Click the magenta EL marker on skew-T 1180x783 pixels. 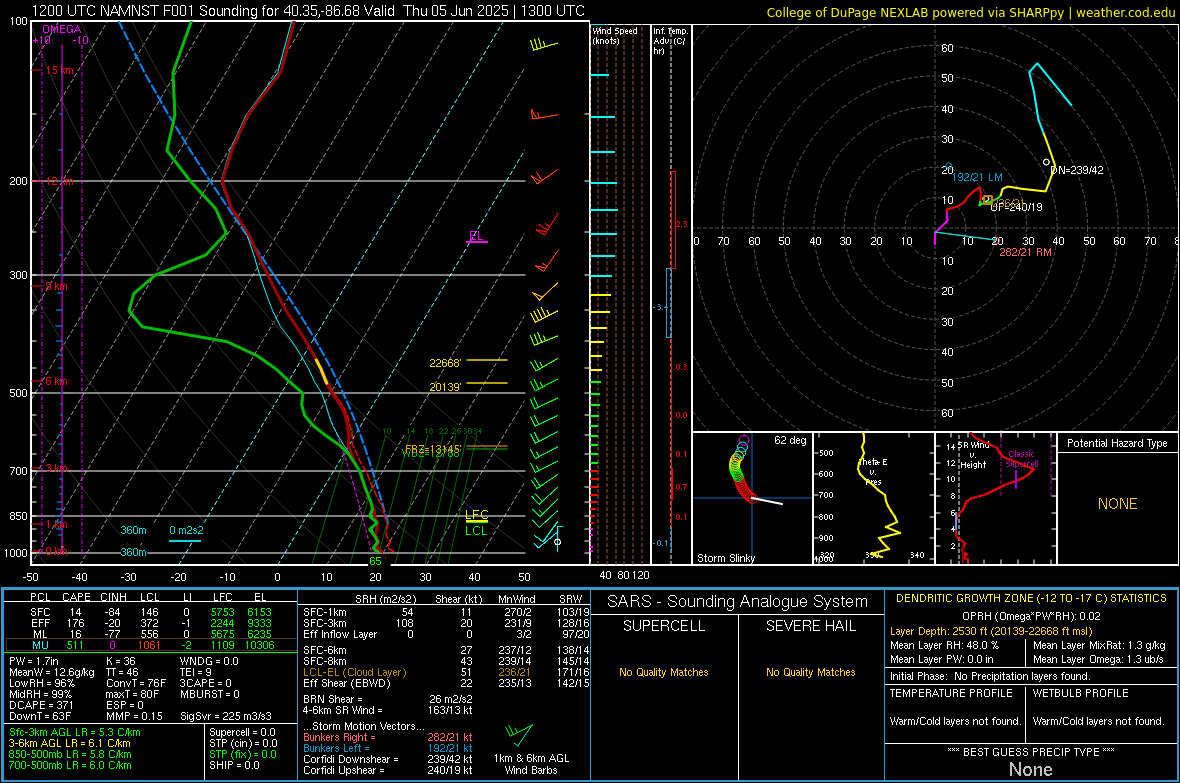(x=476, y=236)
